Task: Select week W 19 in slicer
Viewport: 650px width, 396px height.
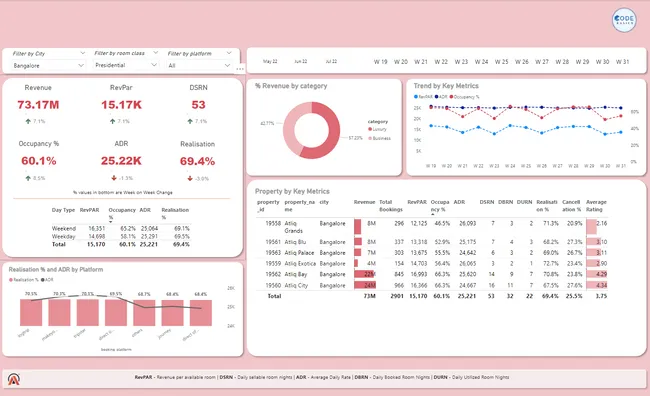Action: tap(381, 62)
